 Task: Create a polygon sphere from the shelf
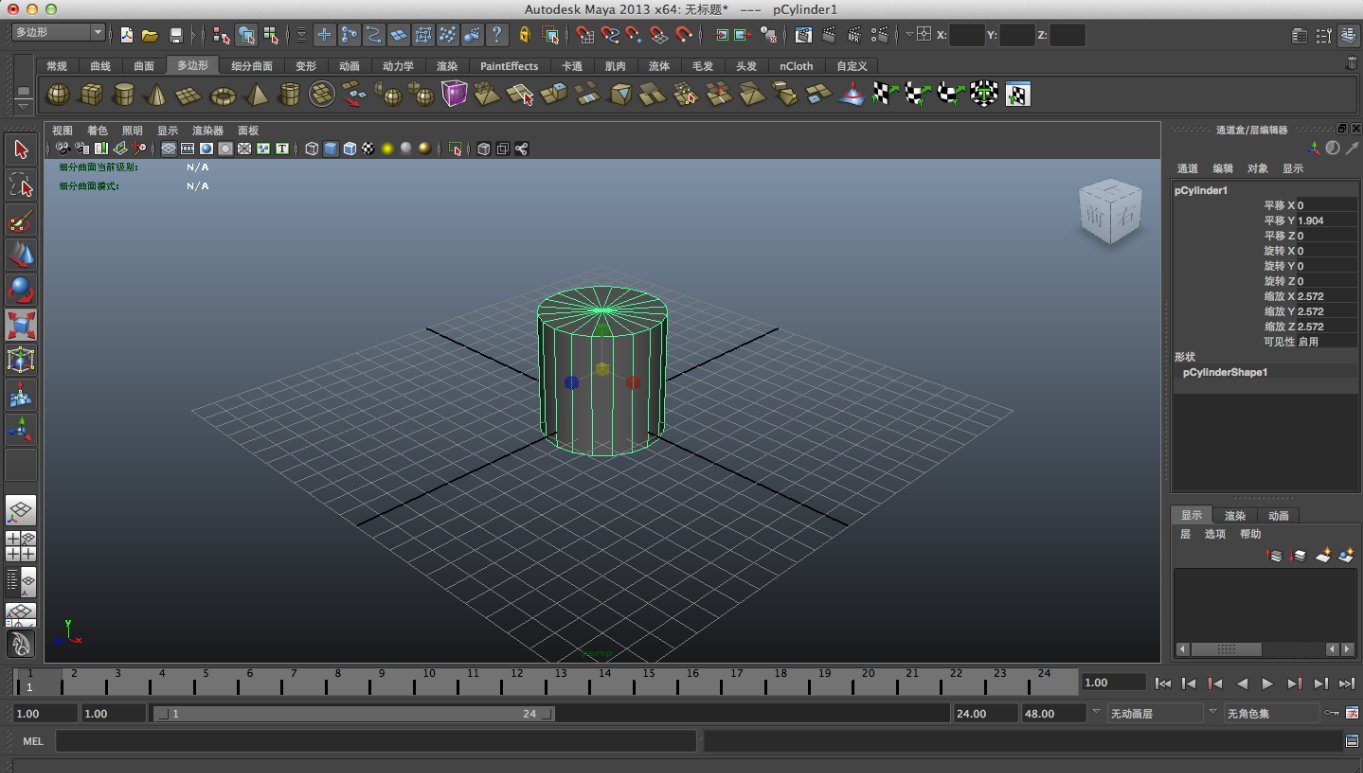pyautogui.click(x=58, y=95)
